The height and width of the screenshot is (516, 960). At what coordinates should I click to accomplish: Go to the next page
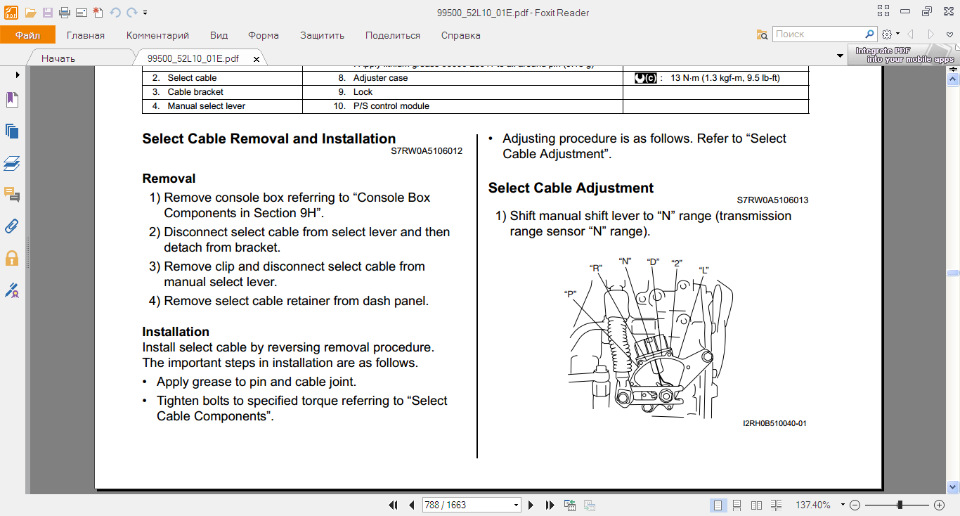(531, 505)
